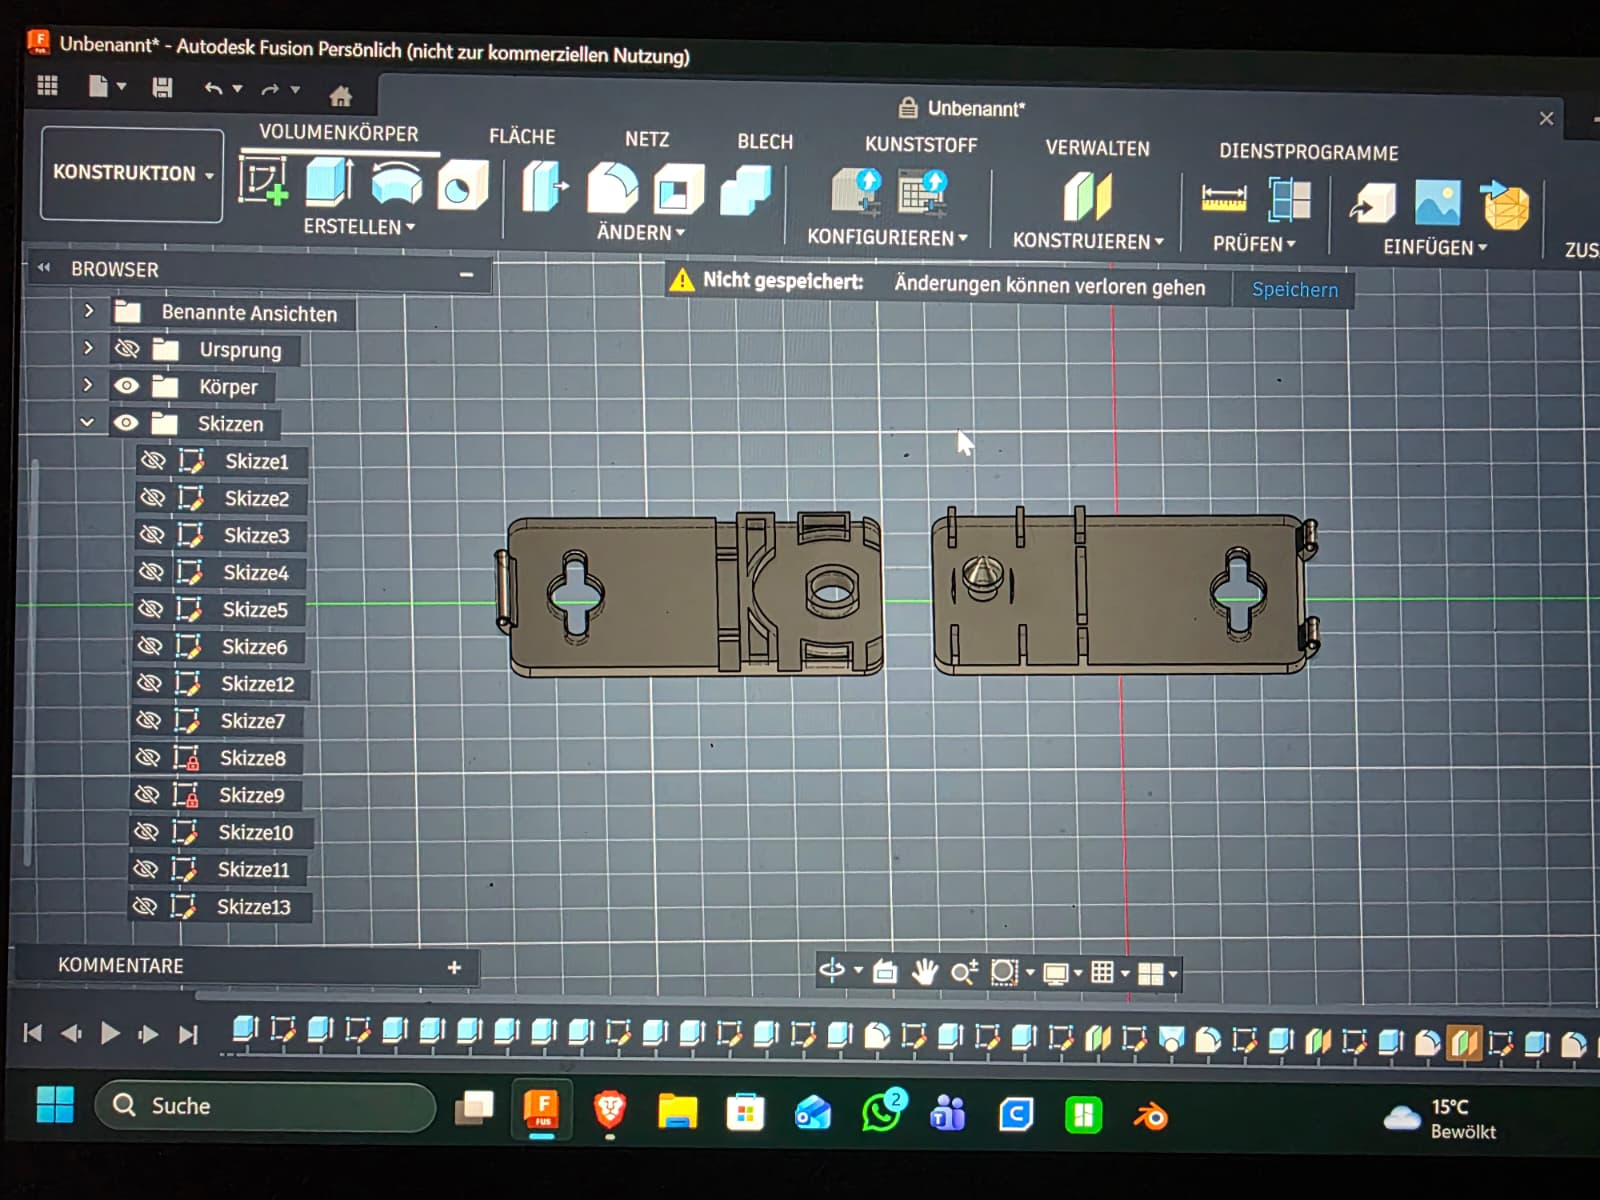Image resolution: width=1600 pixels, height=1200 pixels.
Task: Switch to the DIENSTPROGRAMME tab
Action: [x=1308, y=153]
